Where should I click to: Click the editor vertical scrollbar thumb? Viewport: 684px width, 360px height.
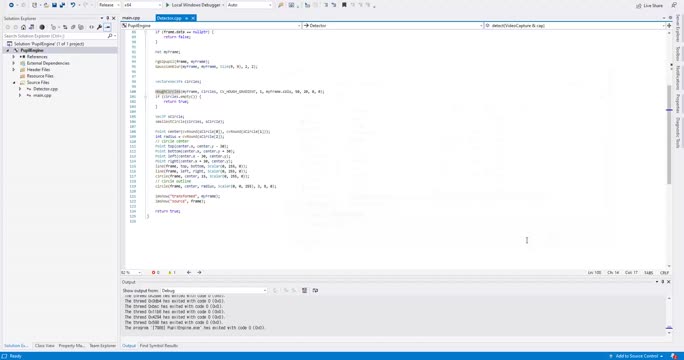click(669, 134)
